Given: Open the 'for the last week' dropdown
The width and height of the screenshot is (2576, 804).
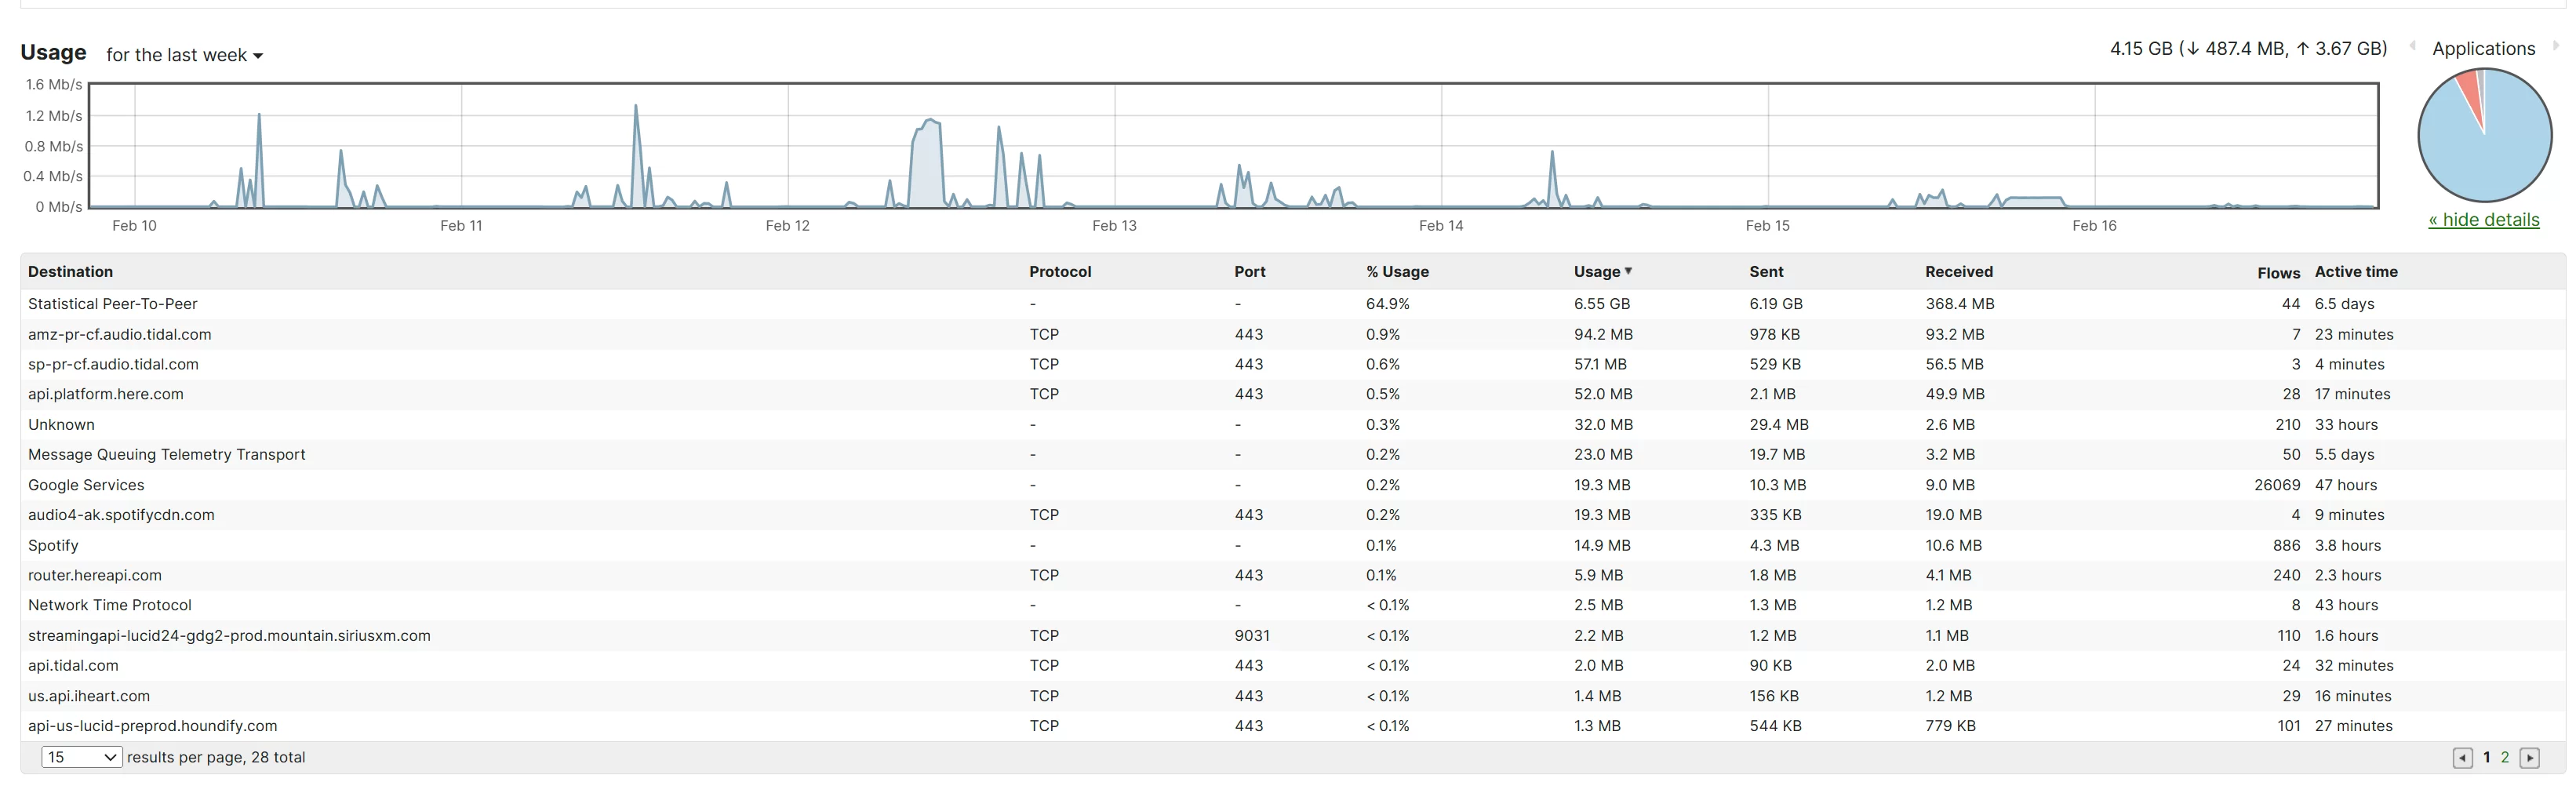Looking at the screenshot, I should point(184,55).
